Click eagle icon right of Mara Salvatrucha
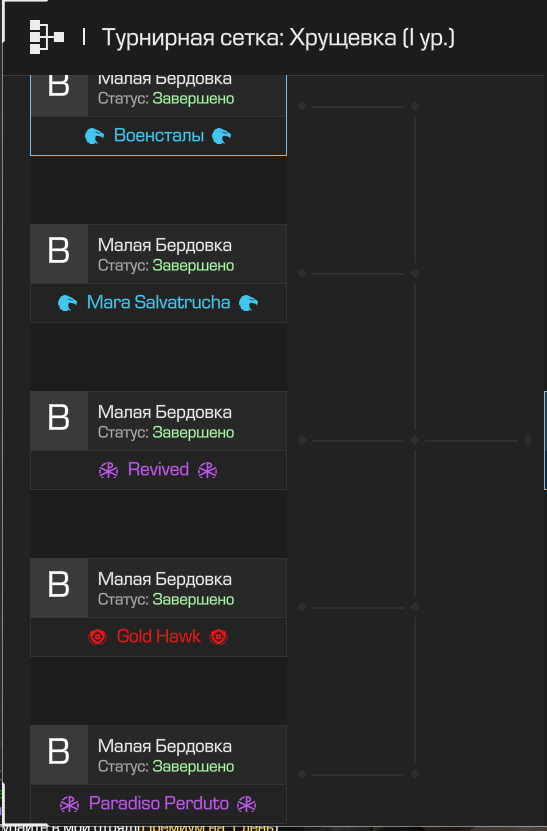The height and width of the screenshot is (831, 547). (249, 303)
